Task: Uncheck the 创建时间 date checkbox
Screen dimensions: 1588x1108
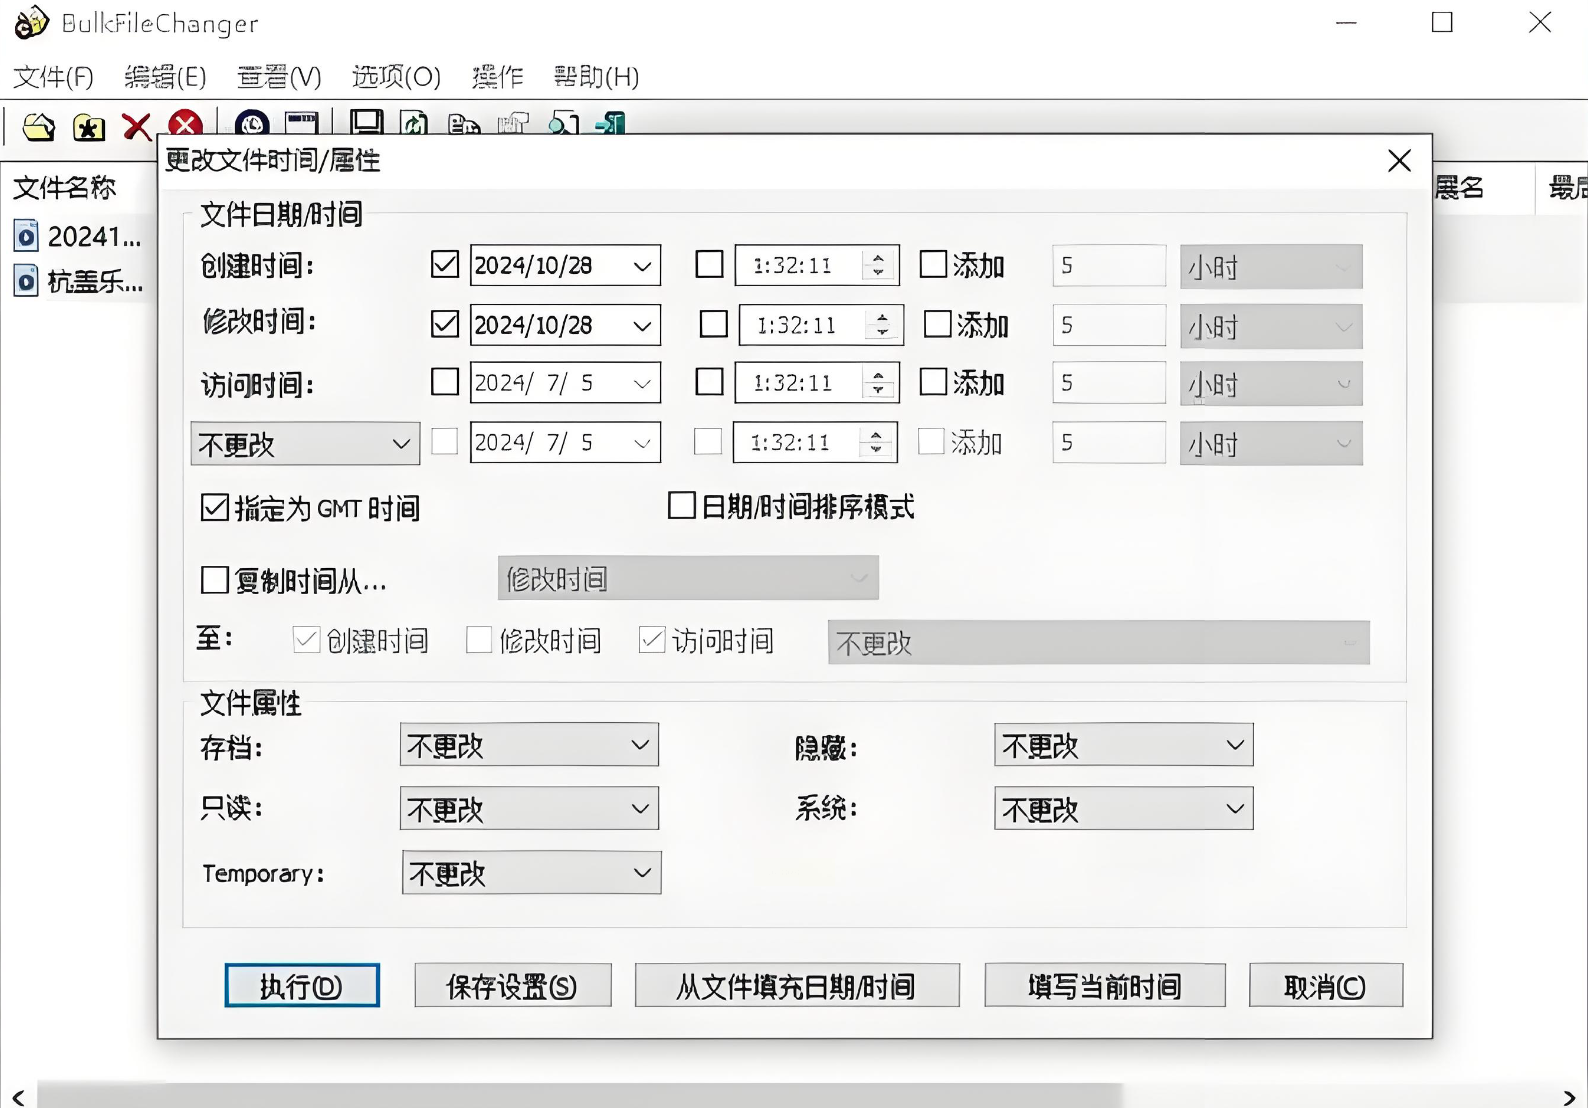Action: [445, 265]
